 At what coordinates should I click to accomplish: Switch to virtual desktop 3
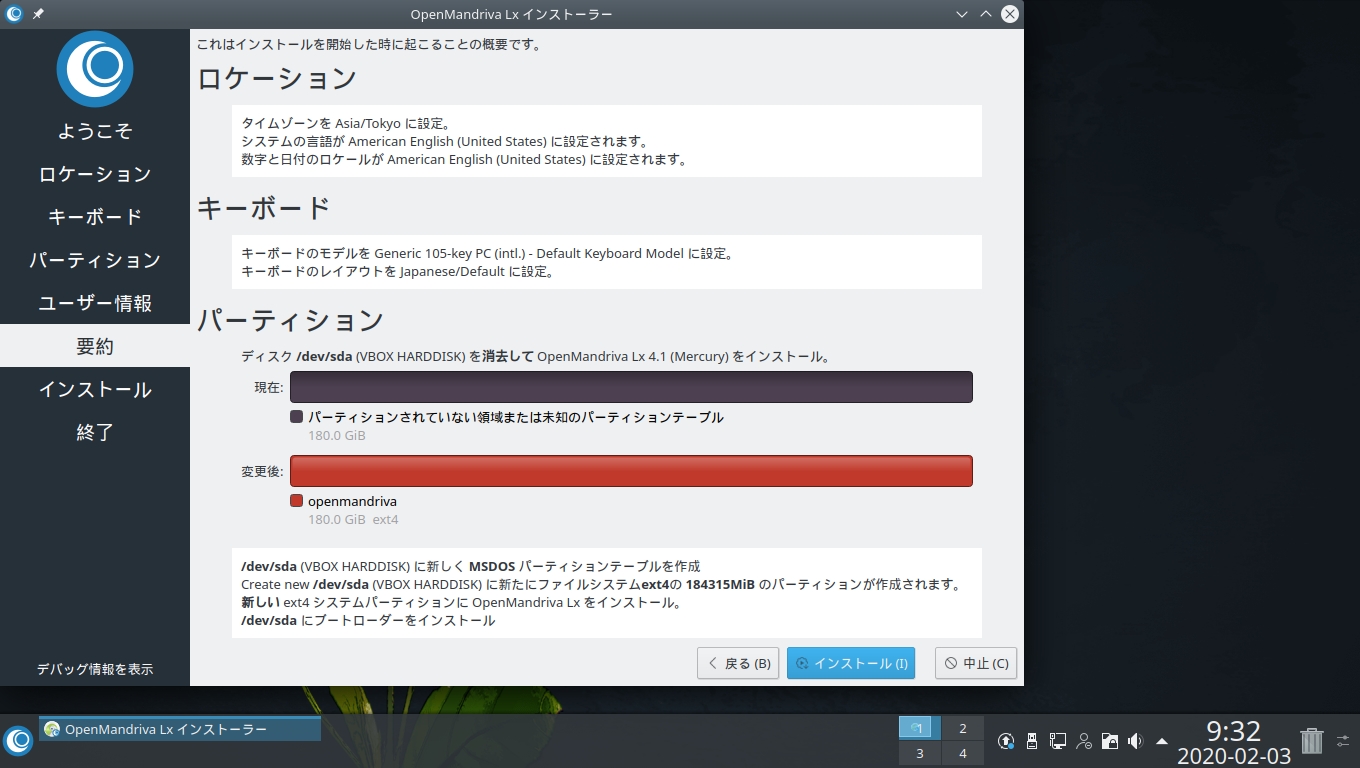point(920,753)
